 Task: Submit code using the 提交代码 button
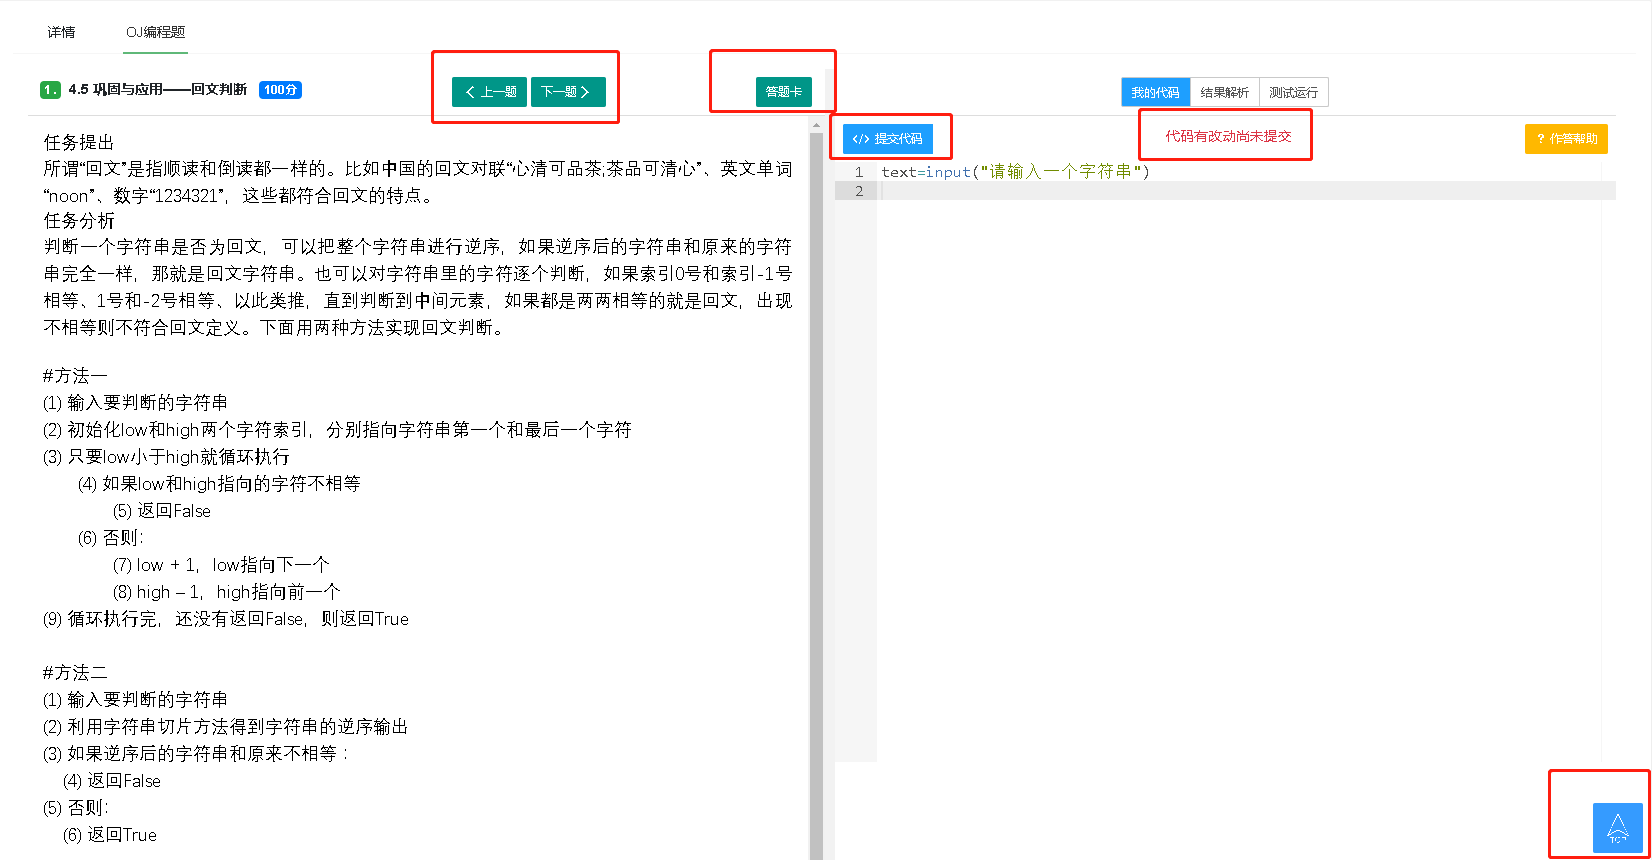click(888, 139)
